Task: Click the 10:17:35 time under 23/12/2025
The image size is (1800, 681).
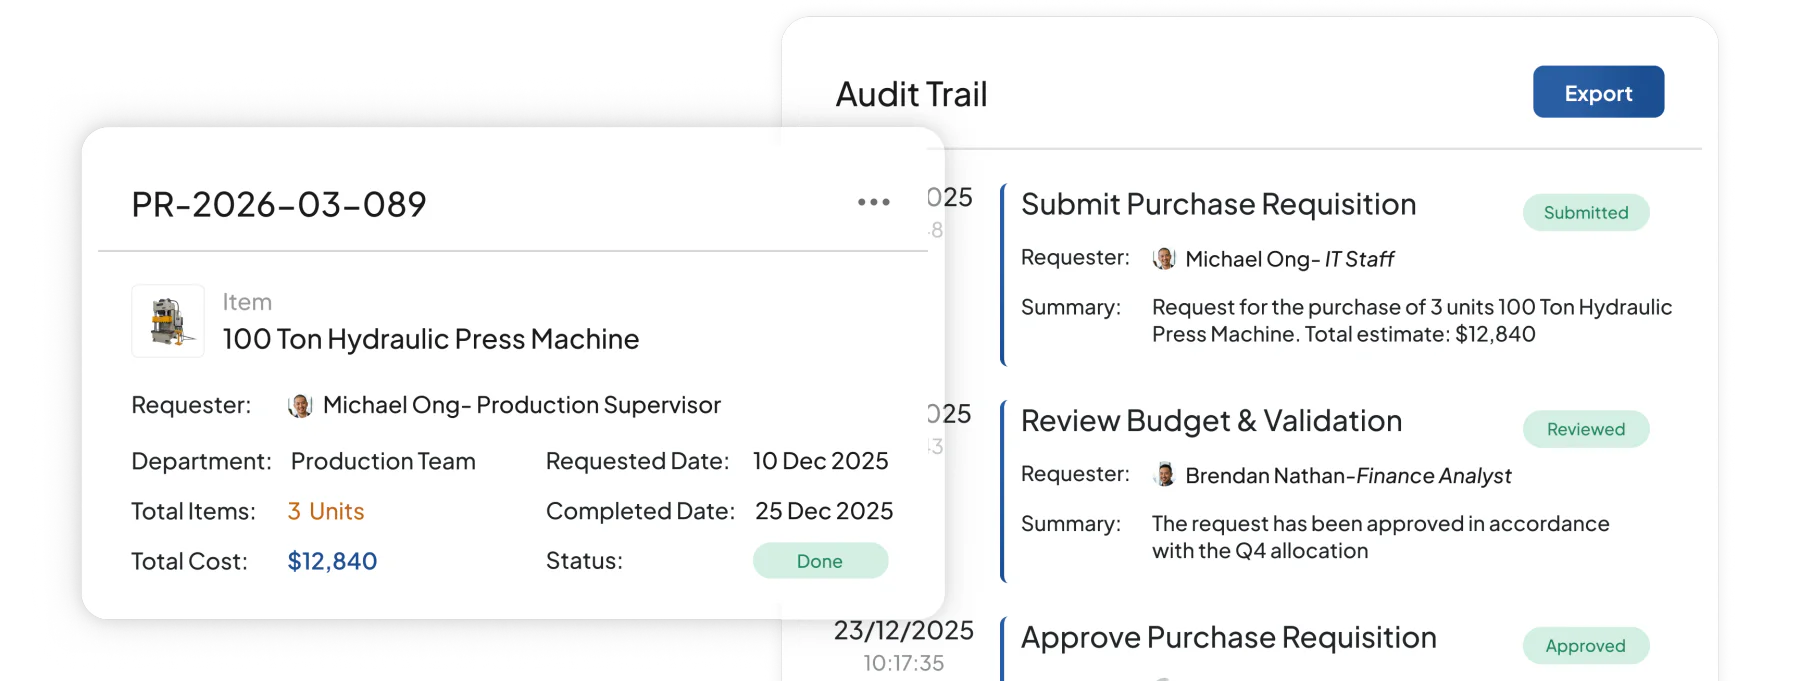Action: [904, 663]
